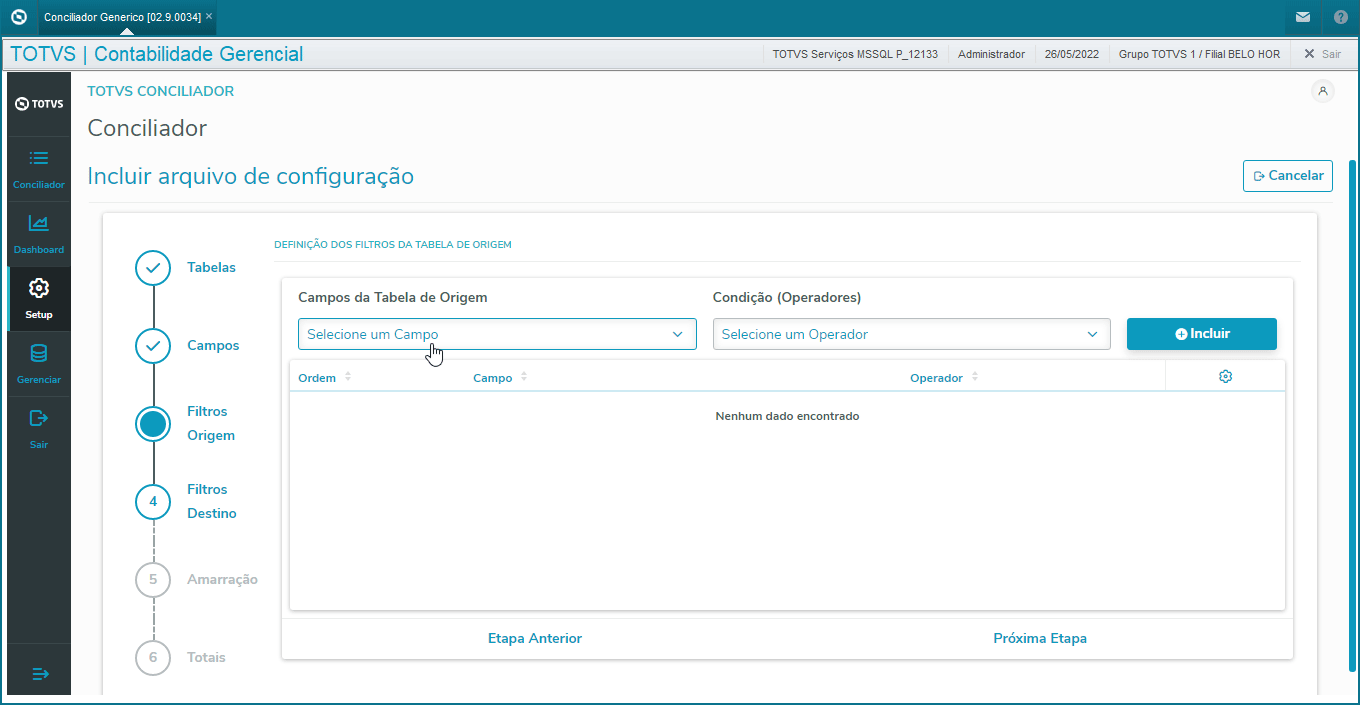The width and height of the screenshot is (1360, 705).
Task: Go to Etapa Anterior
Action: point(535,638)
